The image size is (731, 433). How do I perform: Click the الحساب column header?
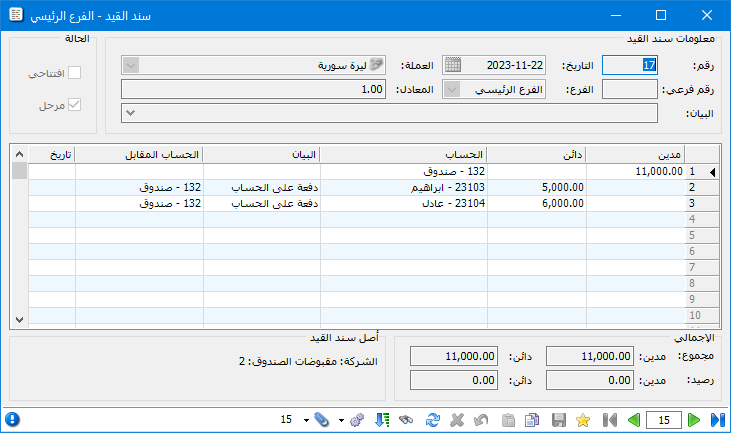coord(403,155)
